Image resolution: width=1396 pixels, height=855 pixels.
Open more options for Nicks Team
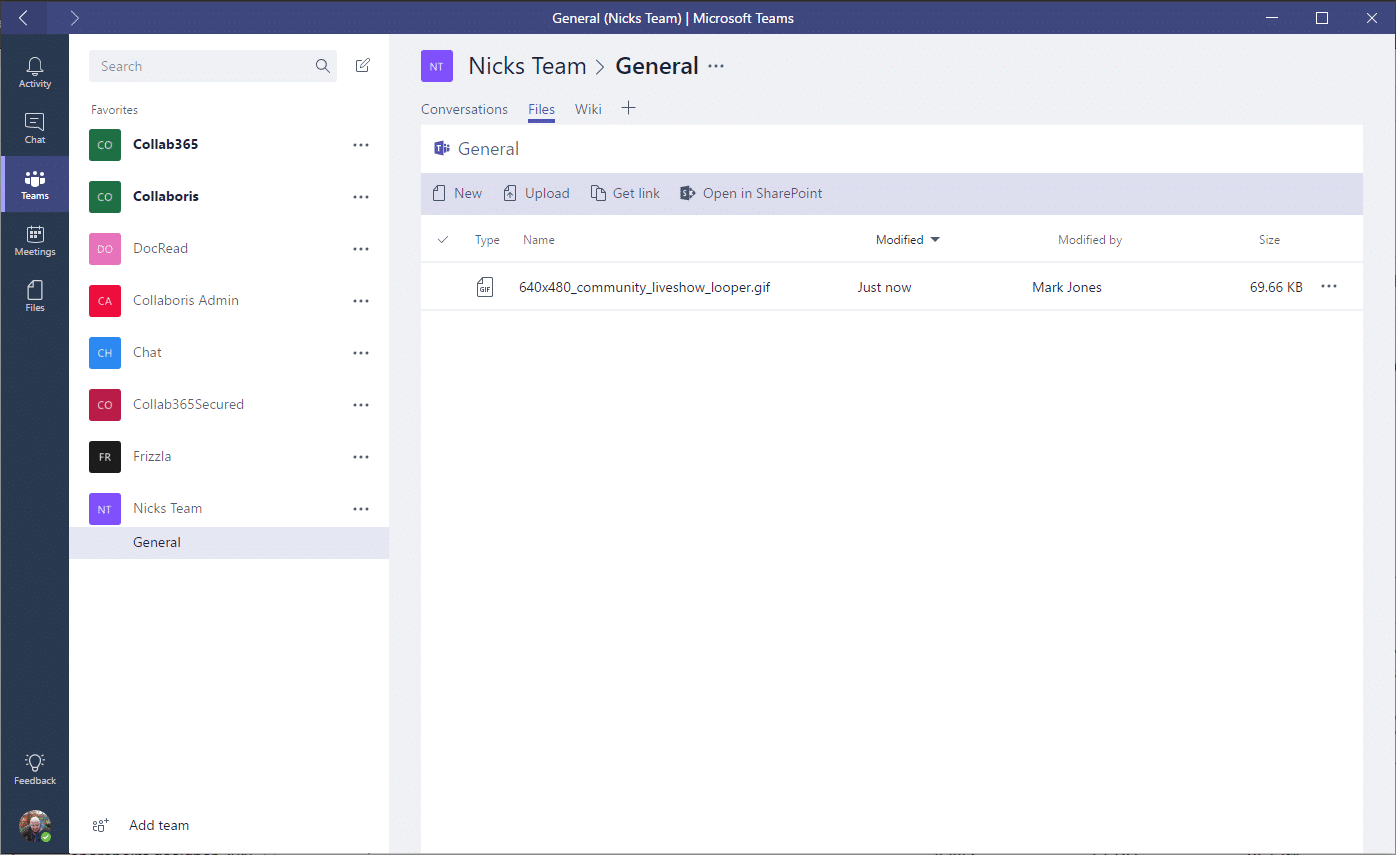(361, 509)
